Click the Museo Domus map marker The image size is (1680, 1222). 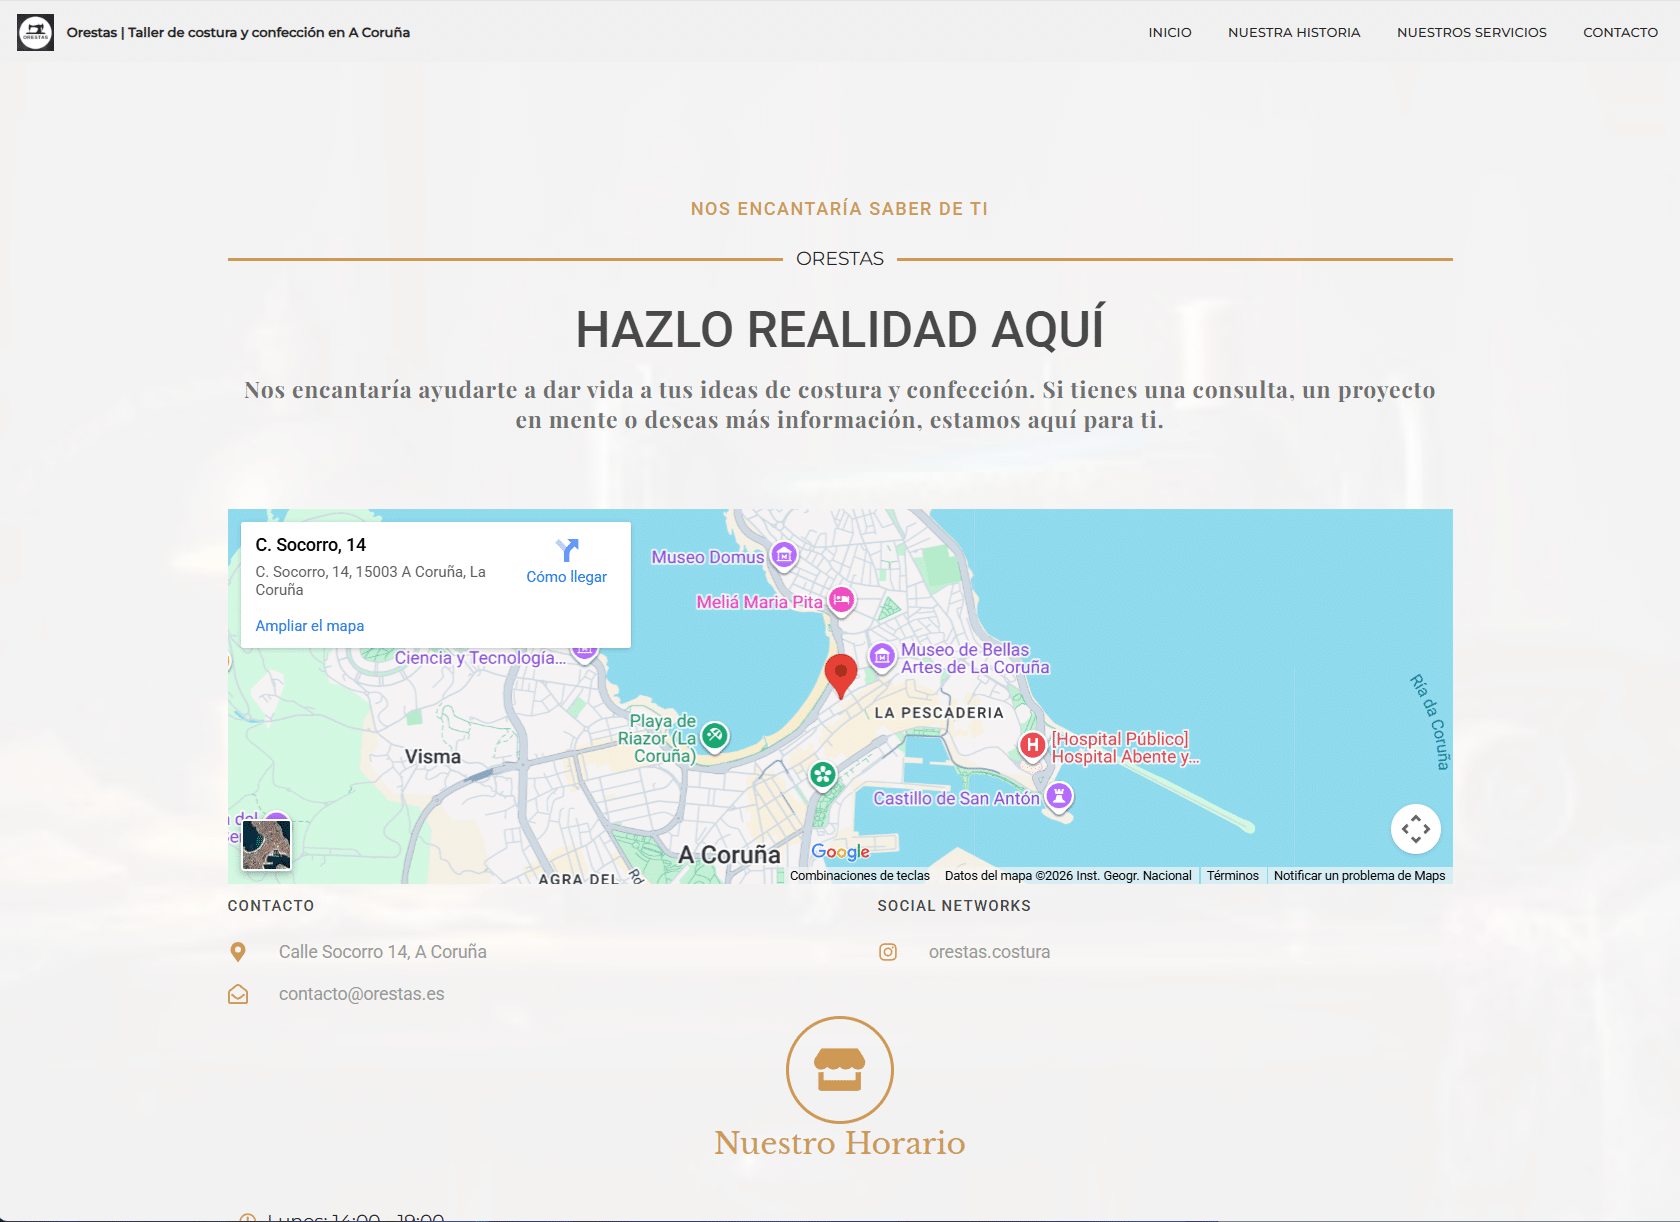(x=785, y=556)
